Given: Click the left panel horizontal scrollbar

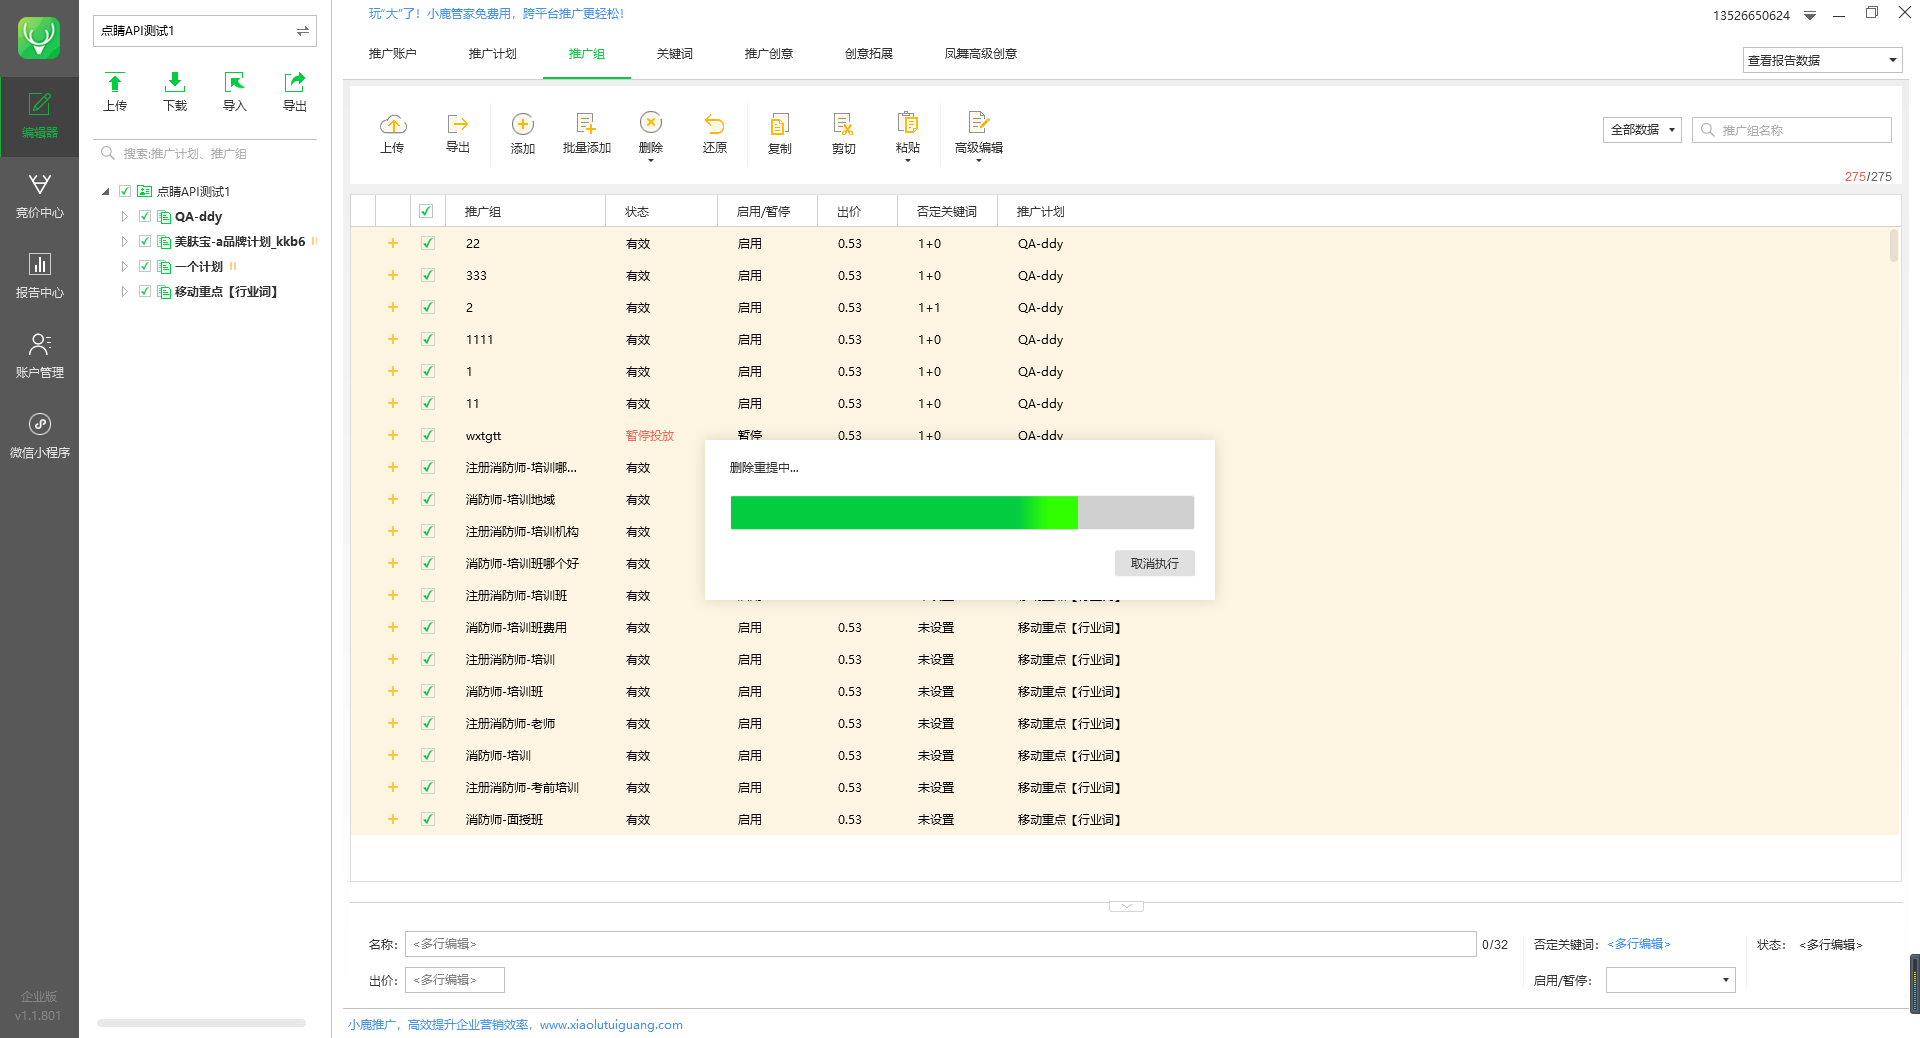Looking at the screenshot, I should pos(201,1023).
